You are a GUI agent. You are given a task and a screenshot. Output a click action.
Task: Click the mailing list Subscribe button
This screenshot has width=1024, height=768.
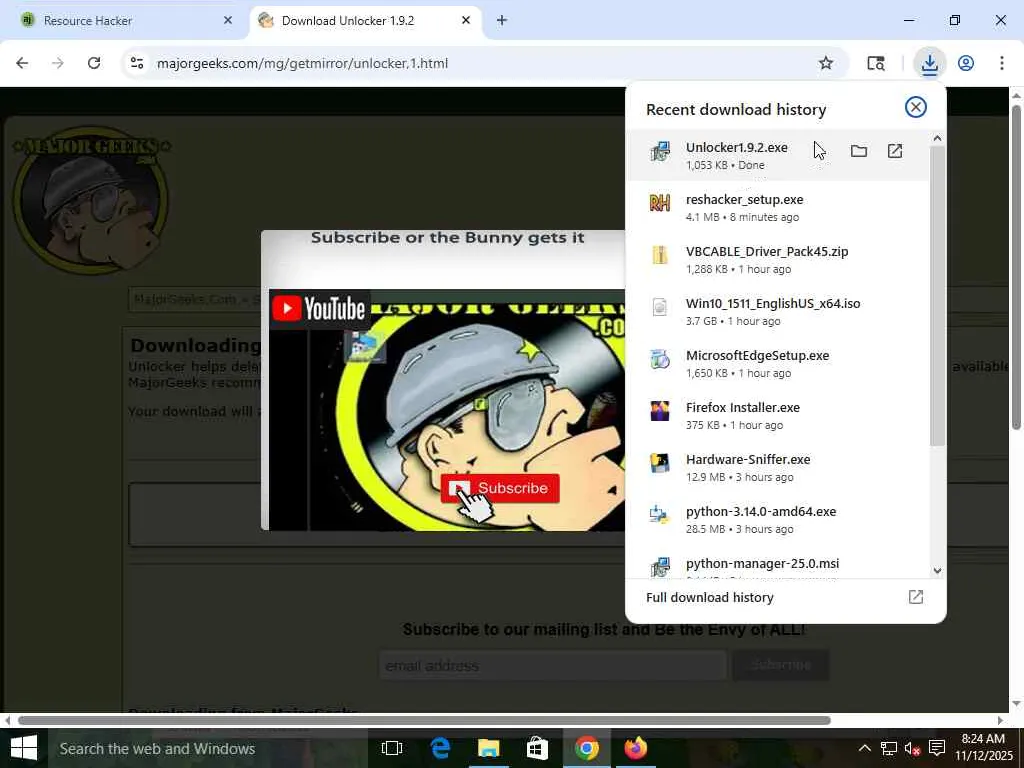tap(780, 665)
